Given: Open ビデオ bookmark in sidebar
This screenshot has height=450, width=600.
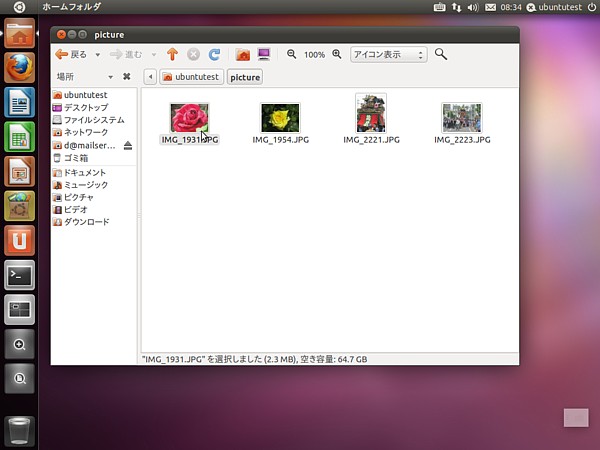Looking at the screenshot, I should point(94,210).
